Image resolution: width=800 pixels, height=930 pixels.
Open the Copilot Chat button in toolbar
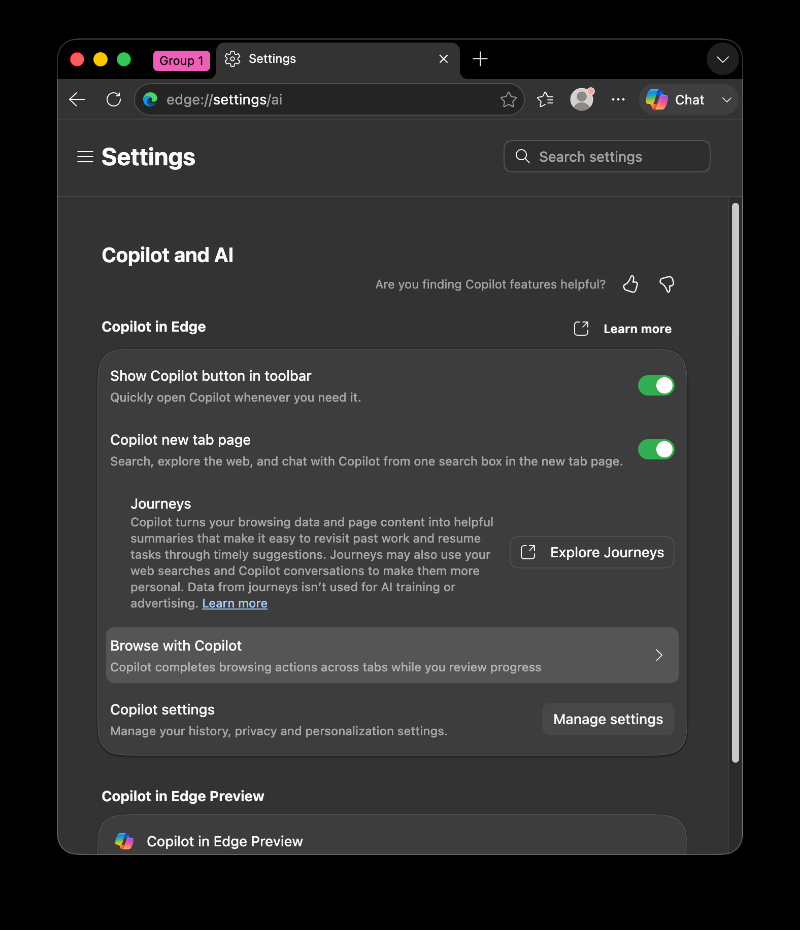click(x=675, y=100)
